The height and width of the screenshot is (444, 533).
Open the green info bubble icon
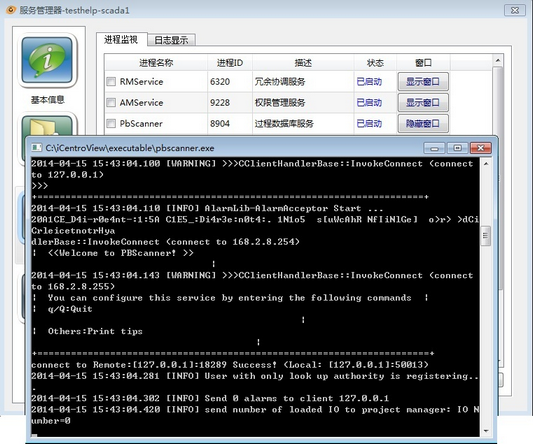[47, 60]
